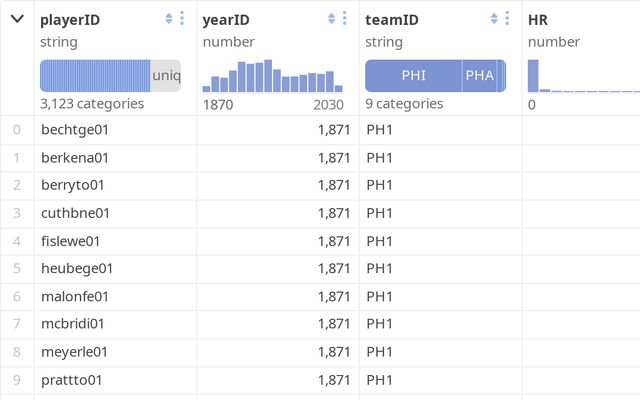Open teamID column options menu
Viewport: 640px width, 400px height.
coord(507,19)
